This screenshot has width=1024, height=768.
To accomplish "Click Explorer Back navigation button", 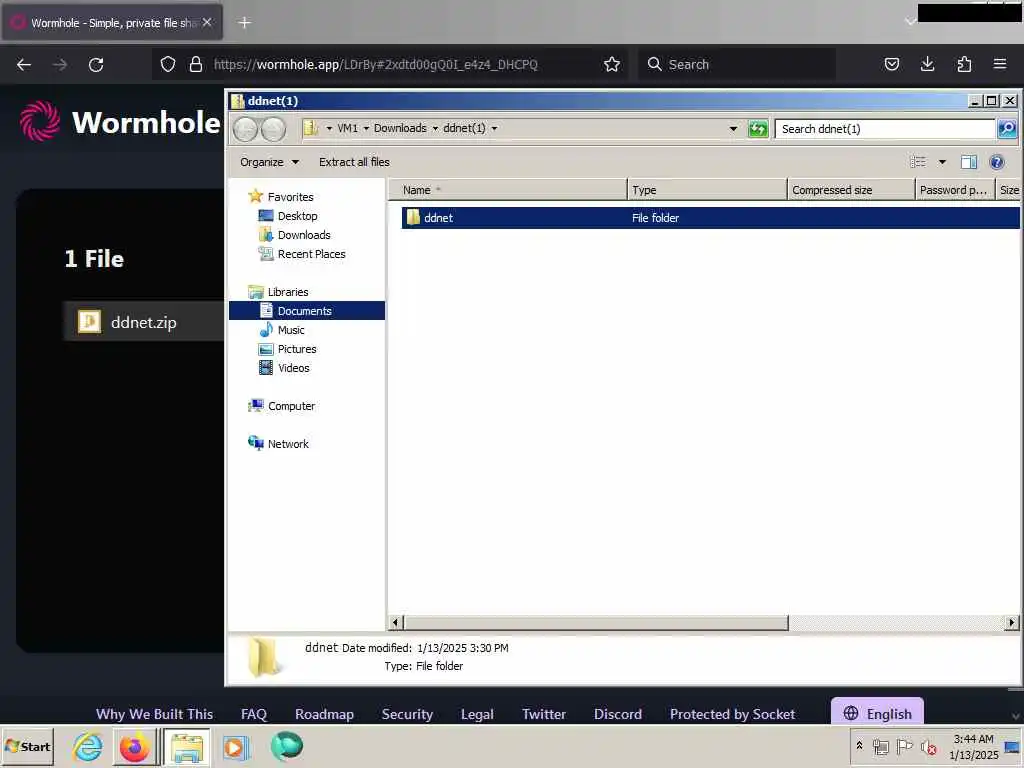I will click(x=246, y=129).
